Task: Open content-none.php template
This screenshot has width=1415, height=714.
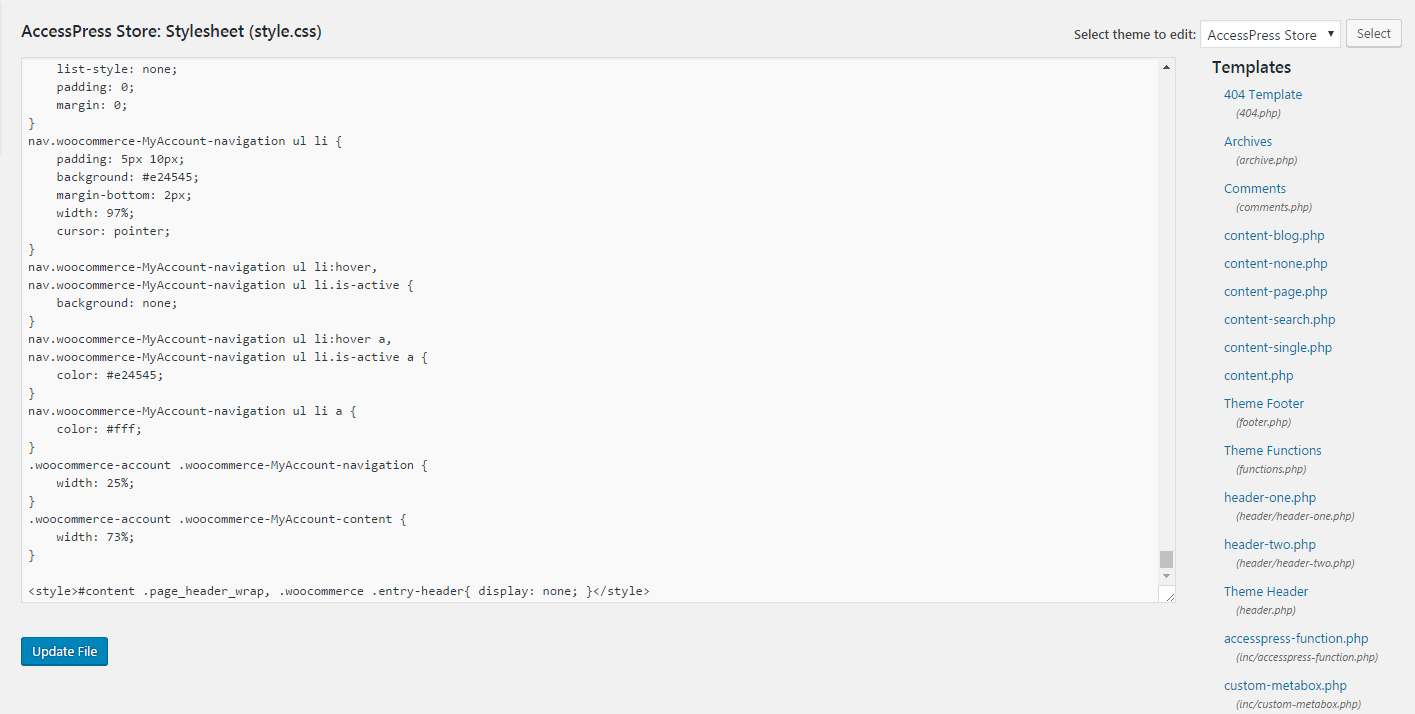Action: [1276, 263]
